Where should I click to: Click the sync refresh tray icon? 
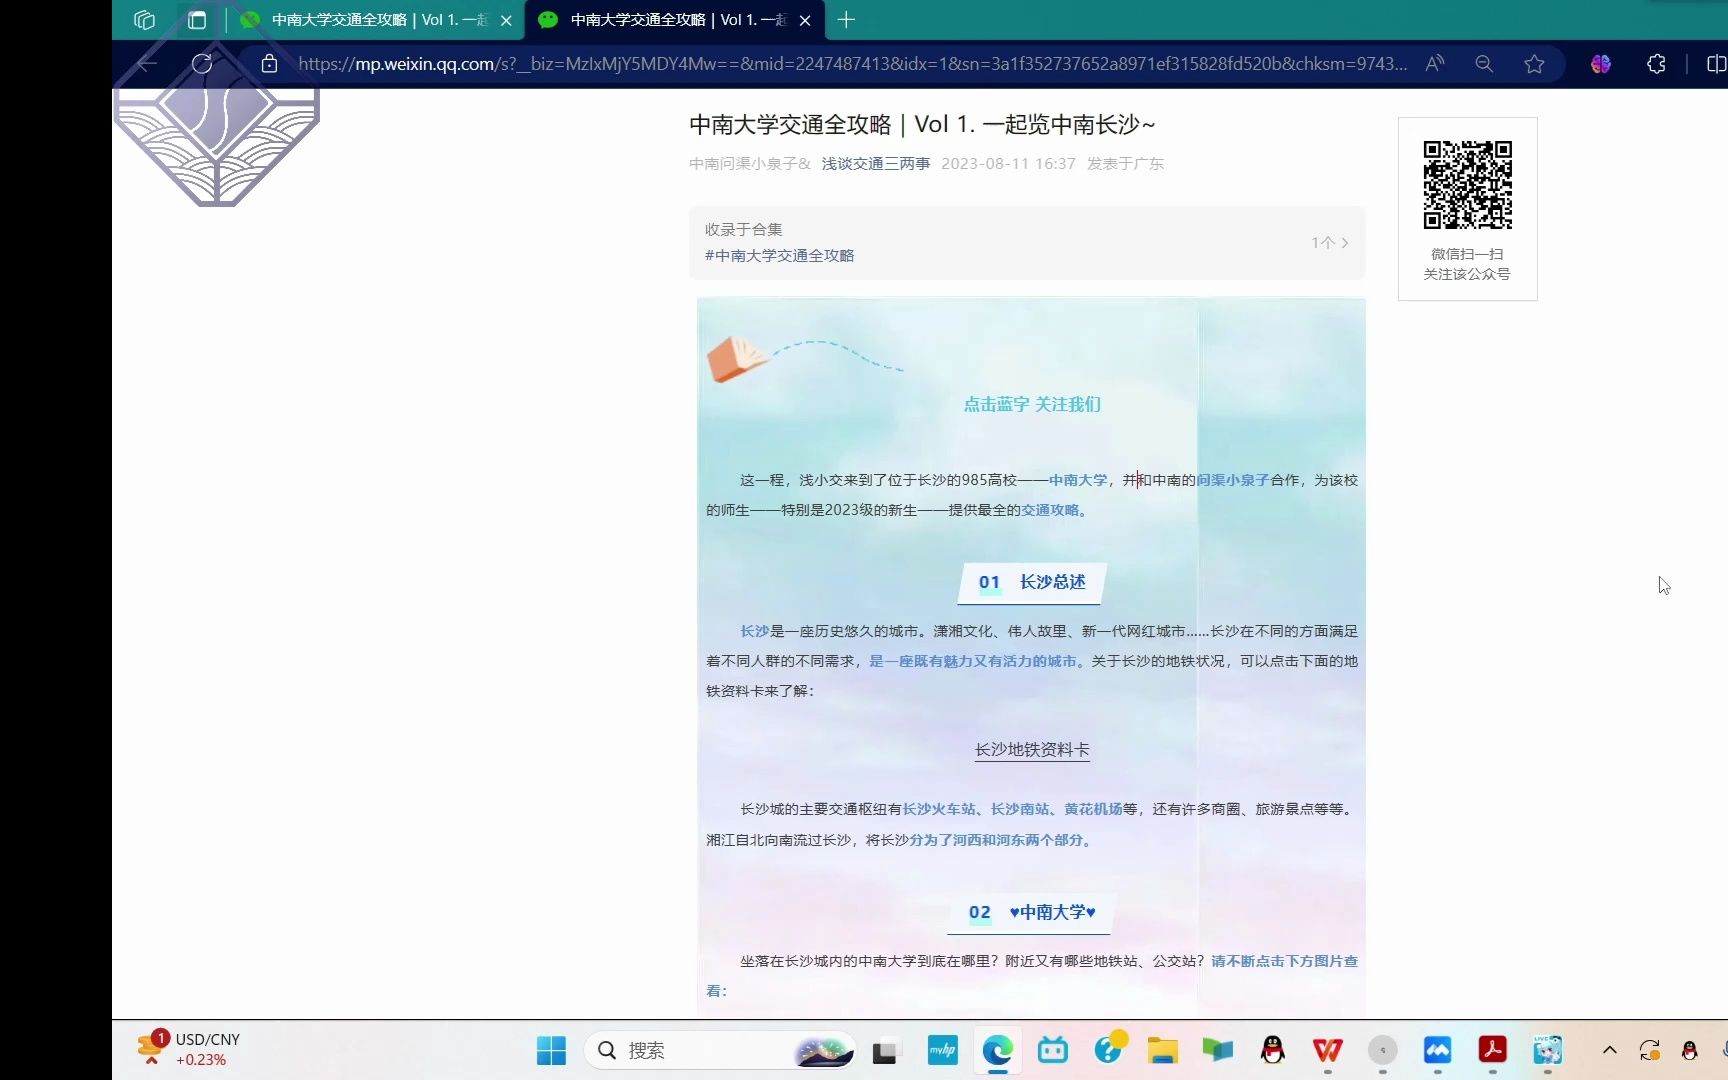point(1650,1050)
